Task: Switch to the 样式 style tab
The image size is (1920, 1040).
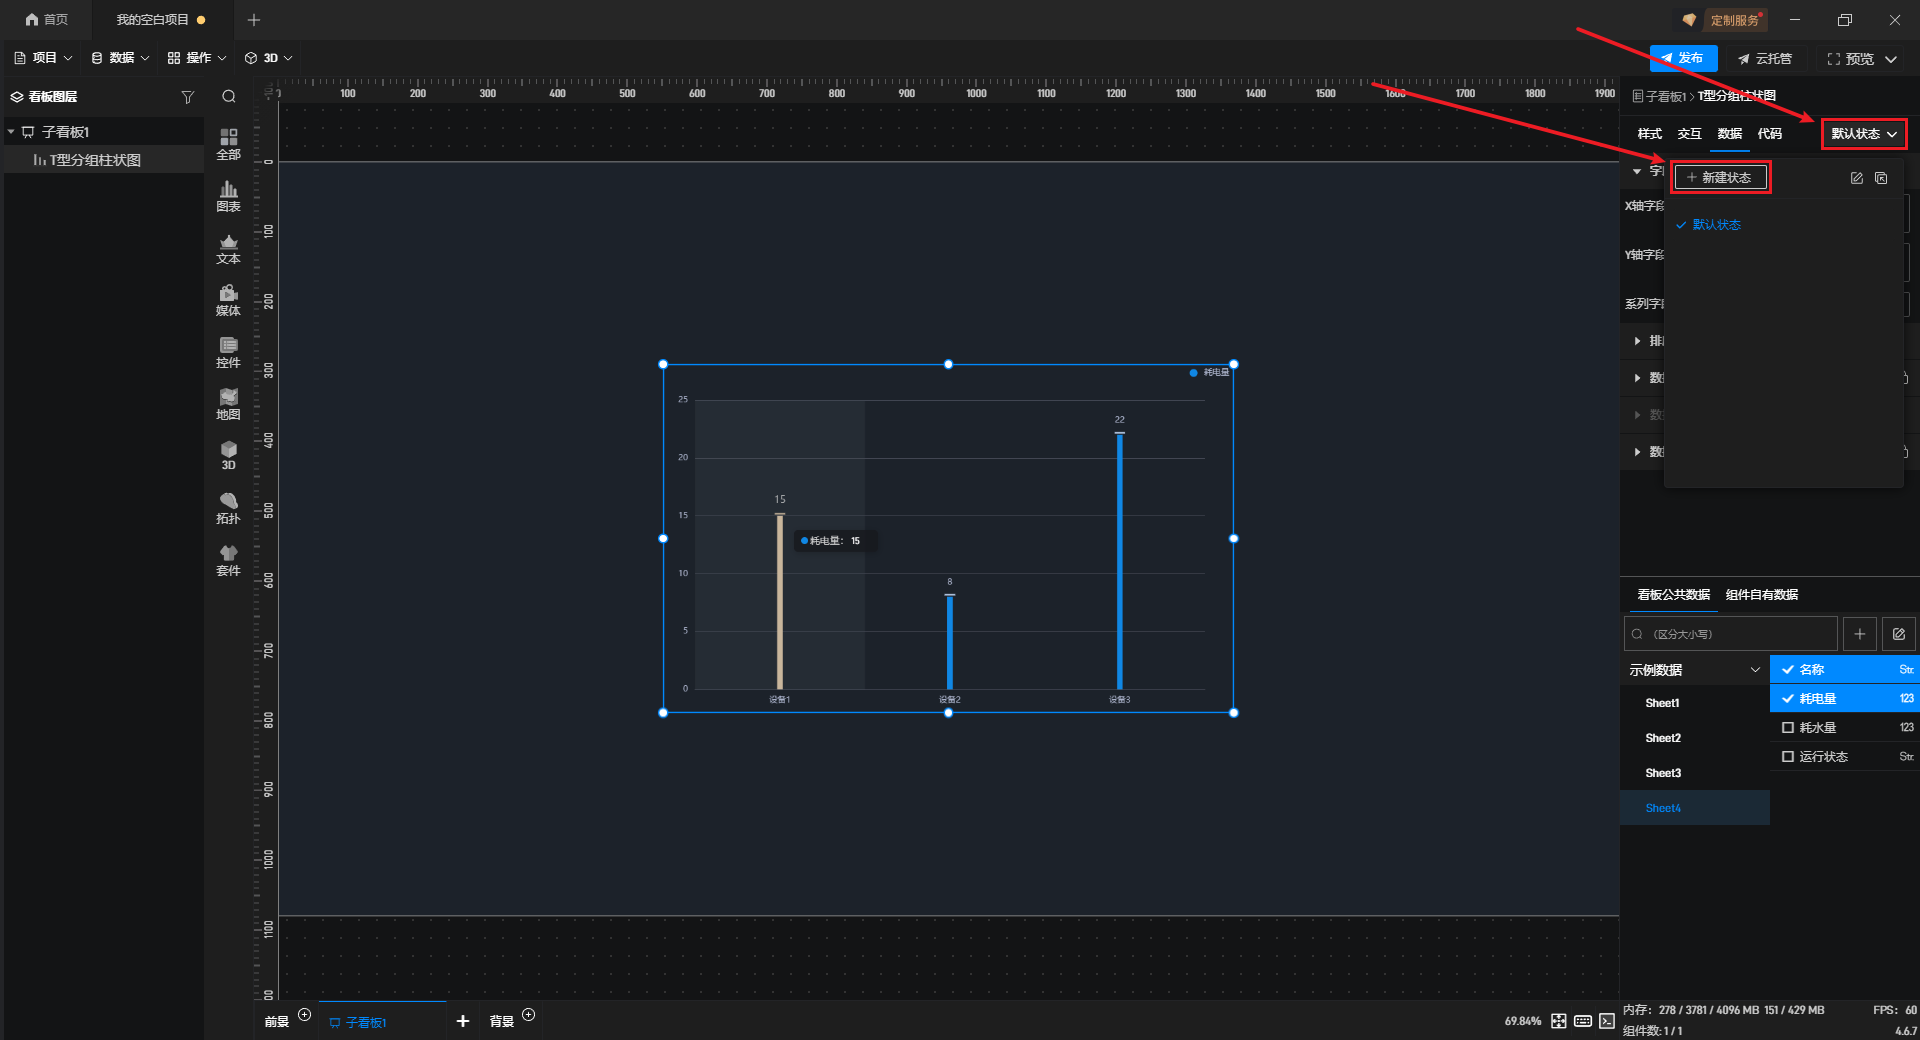Action: (x=1649, y=134)
